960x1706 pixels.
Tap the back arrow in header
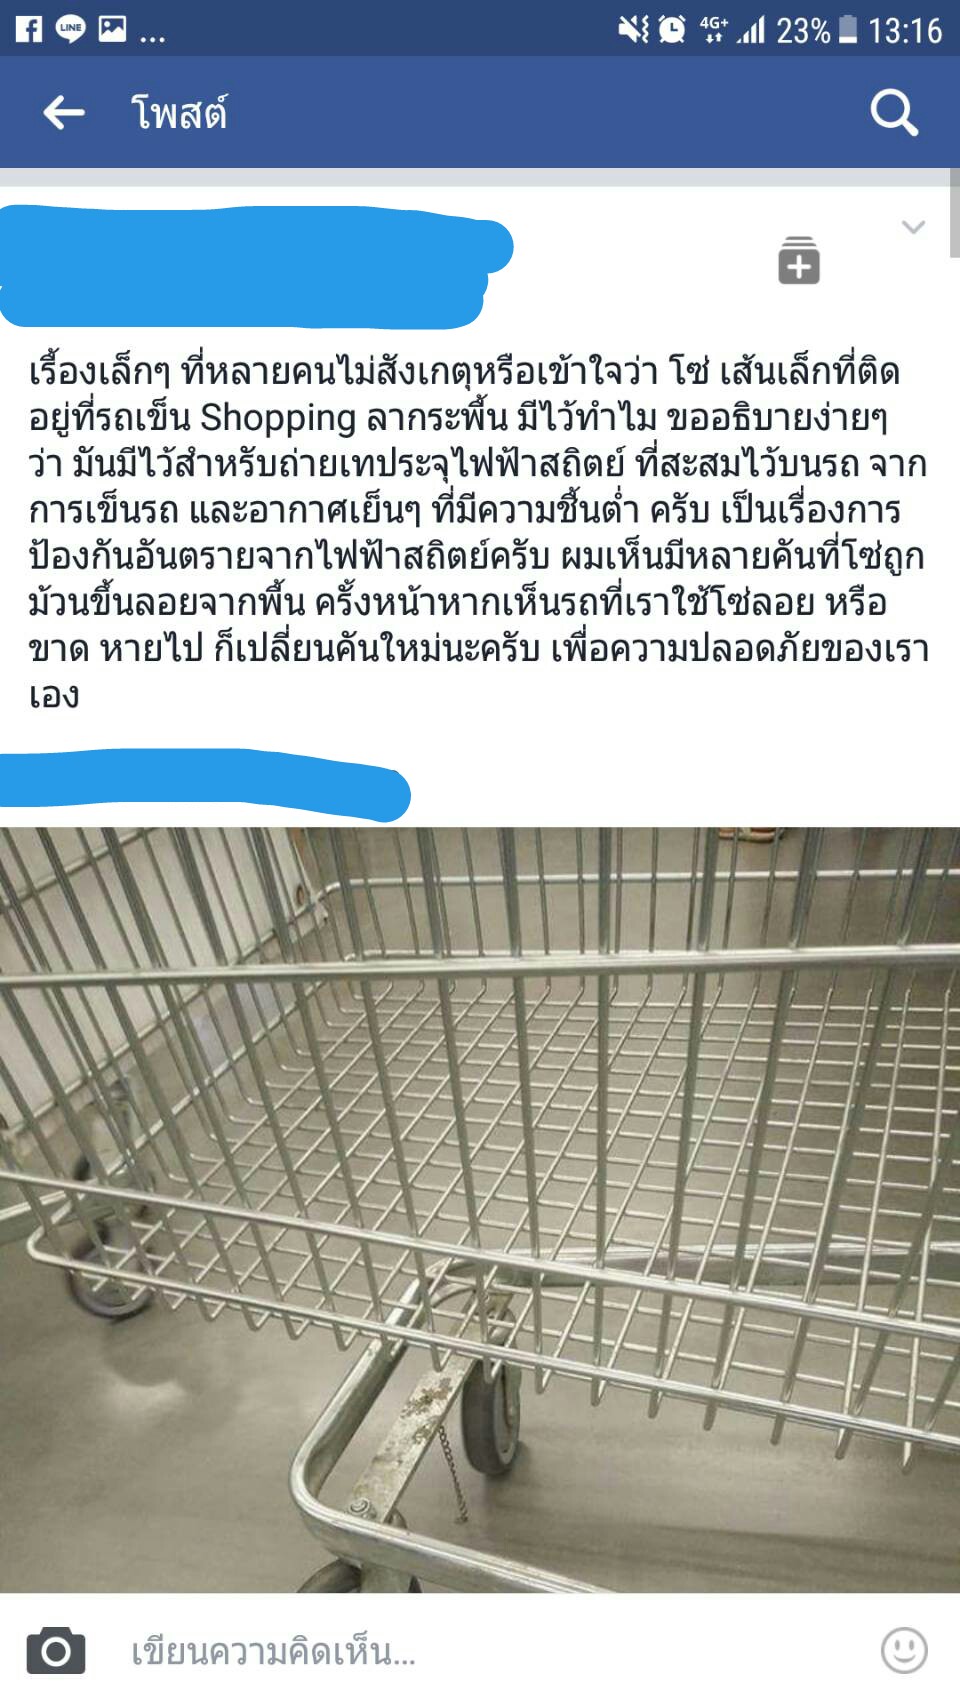point(64,112)
